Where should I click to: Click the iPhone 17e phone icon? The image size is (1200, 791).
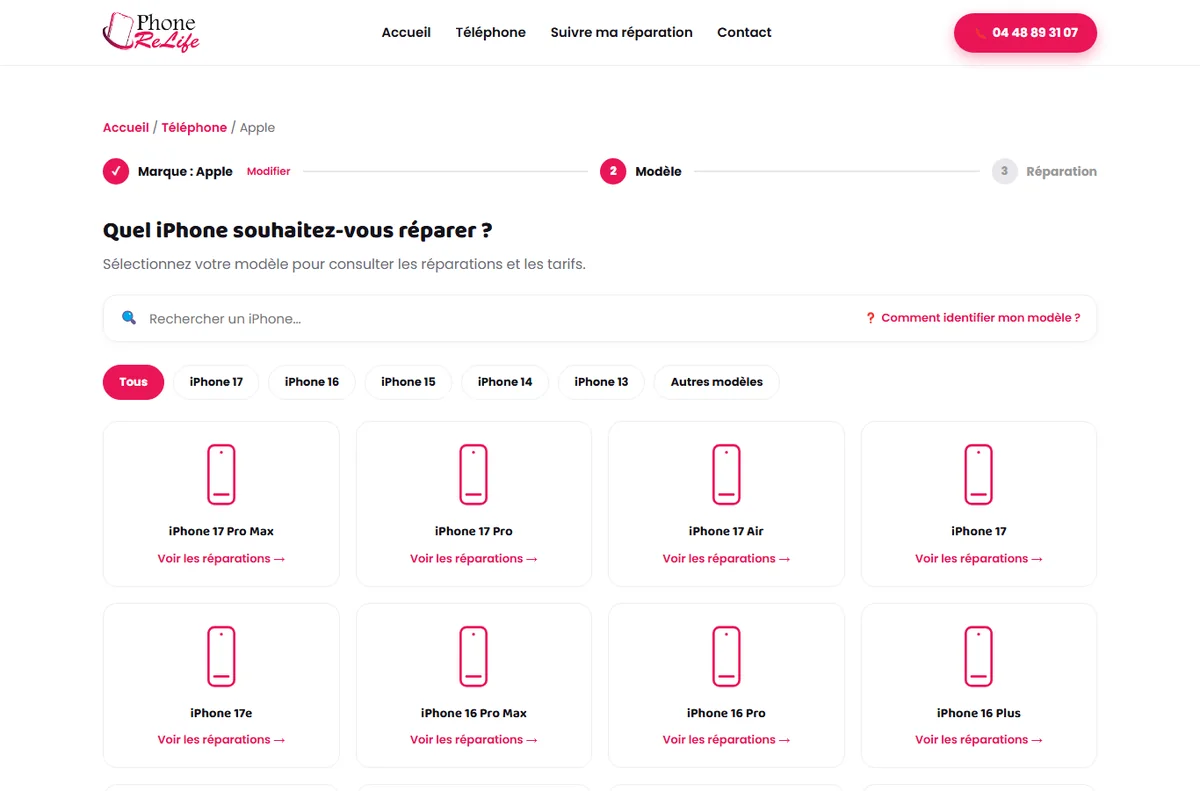(x=221, y=656)
